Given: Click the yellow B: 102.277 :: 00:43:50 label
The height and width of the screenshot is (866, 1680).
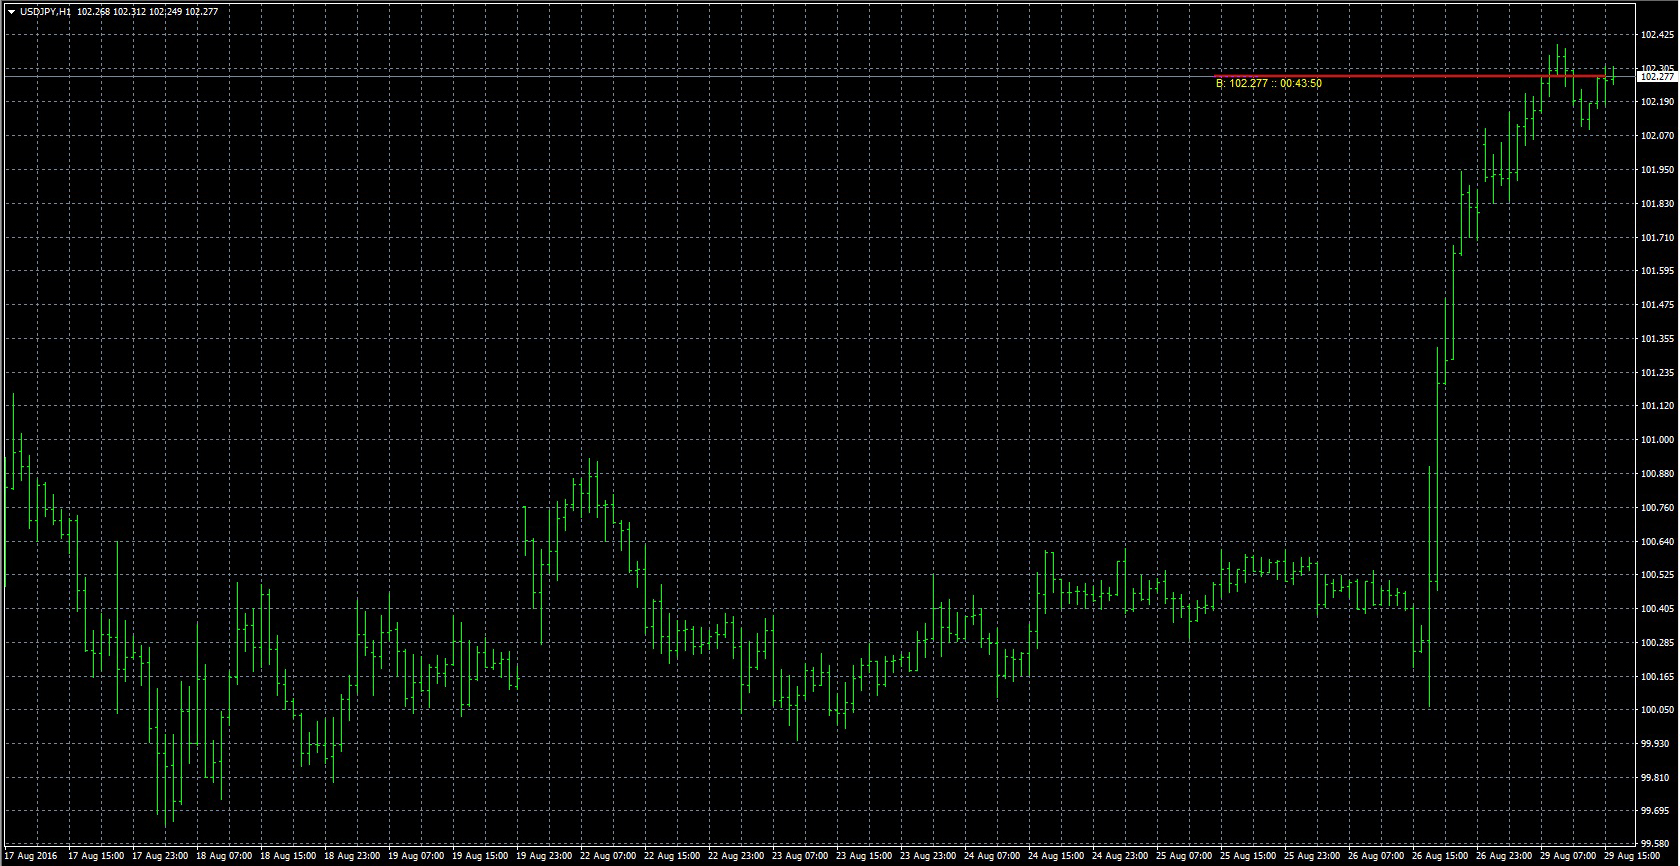Looking at the screenshot, I should (x=1268, y=84).
